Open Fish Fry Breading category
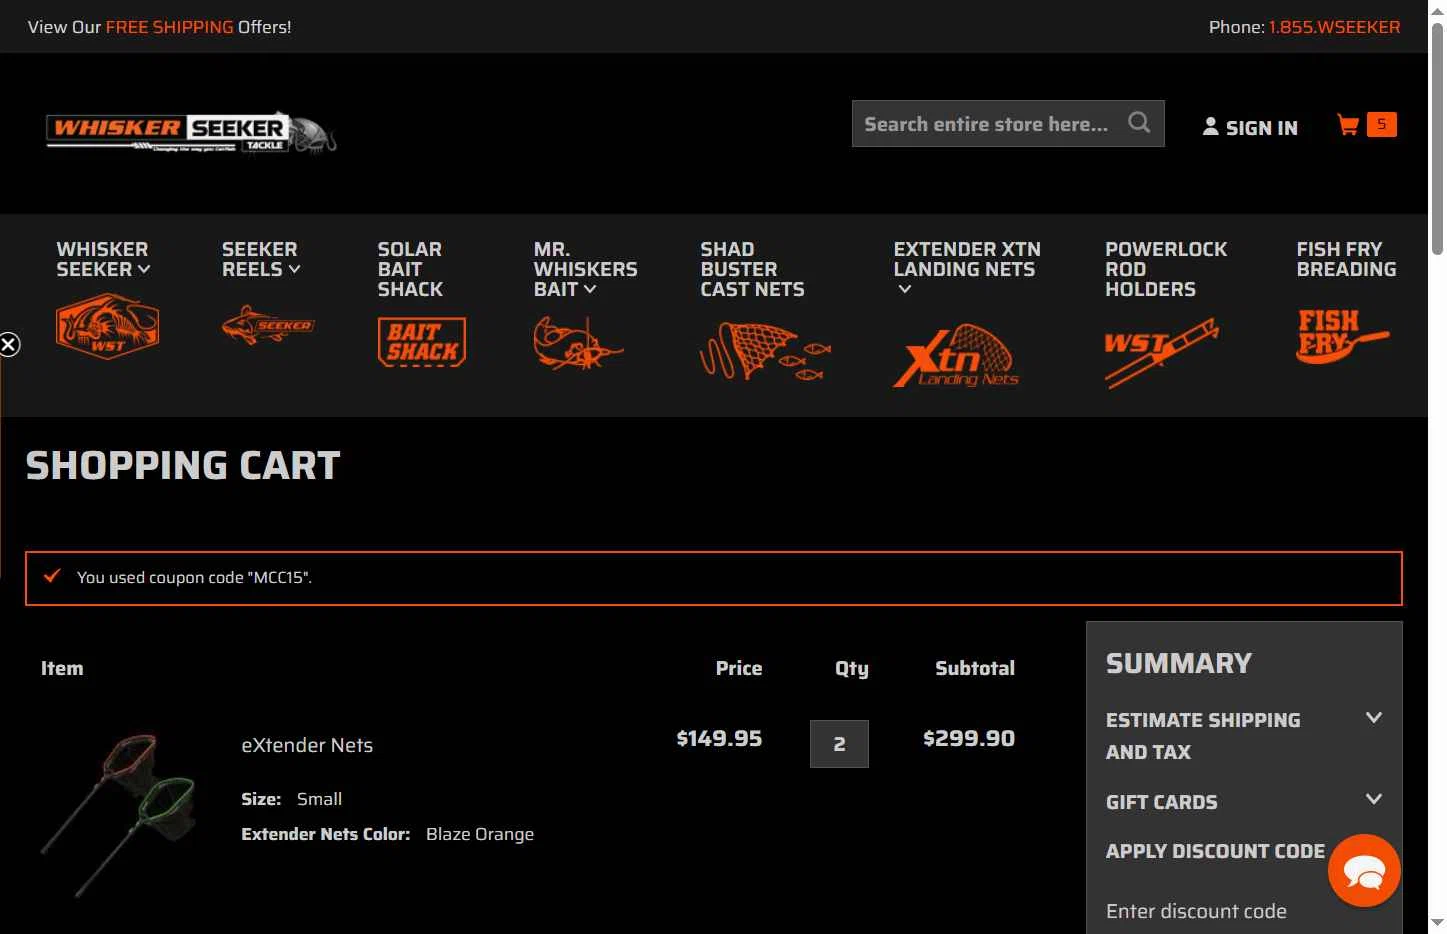The image size is (1447, 934). click(x=1346, y=259)
